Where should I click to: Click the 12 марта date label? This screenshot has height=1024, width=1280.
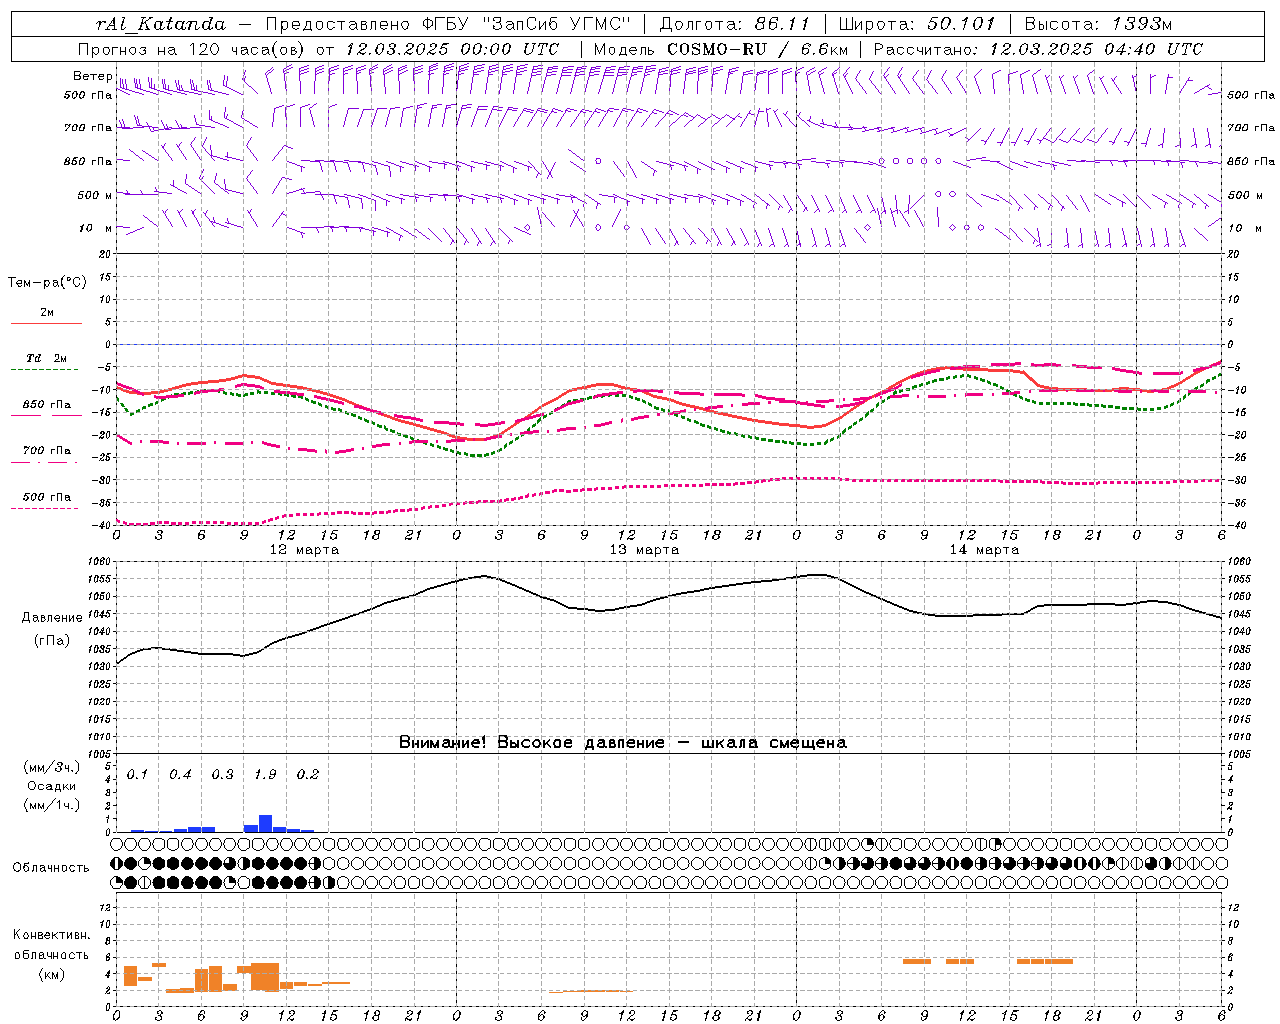304,550
